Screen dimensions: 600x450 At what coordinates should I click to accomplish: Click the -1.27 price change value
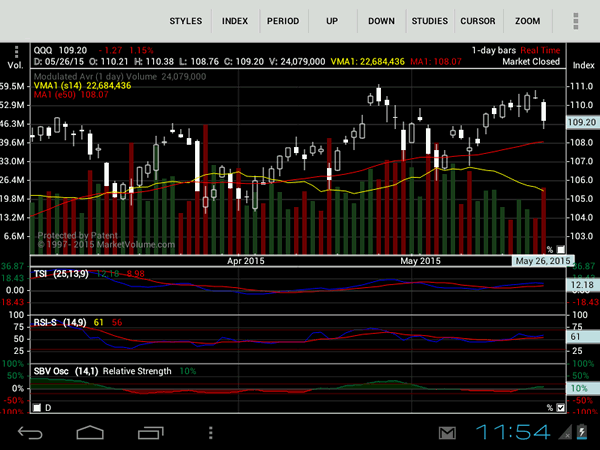click(x=111, y=51)
